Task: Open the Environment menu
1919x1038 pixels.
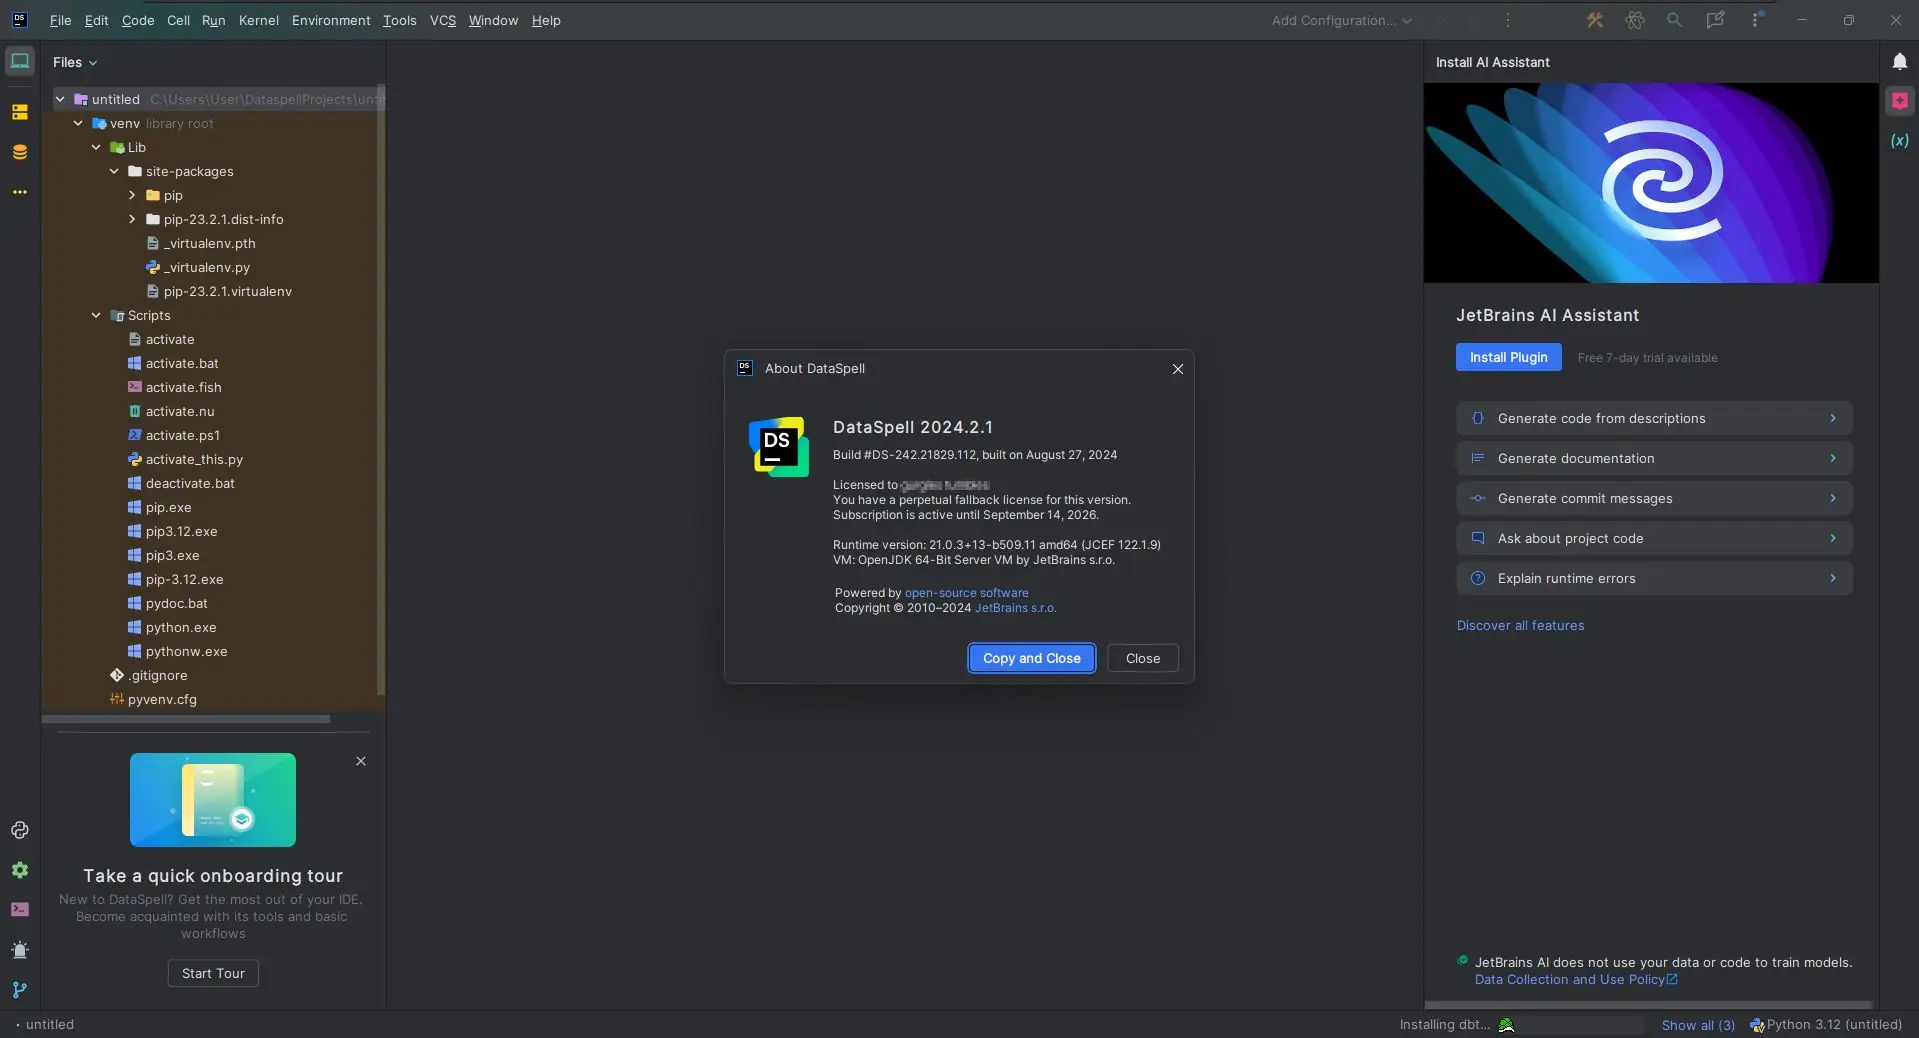Action: 331,20
